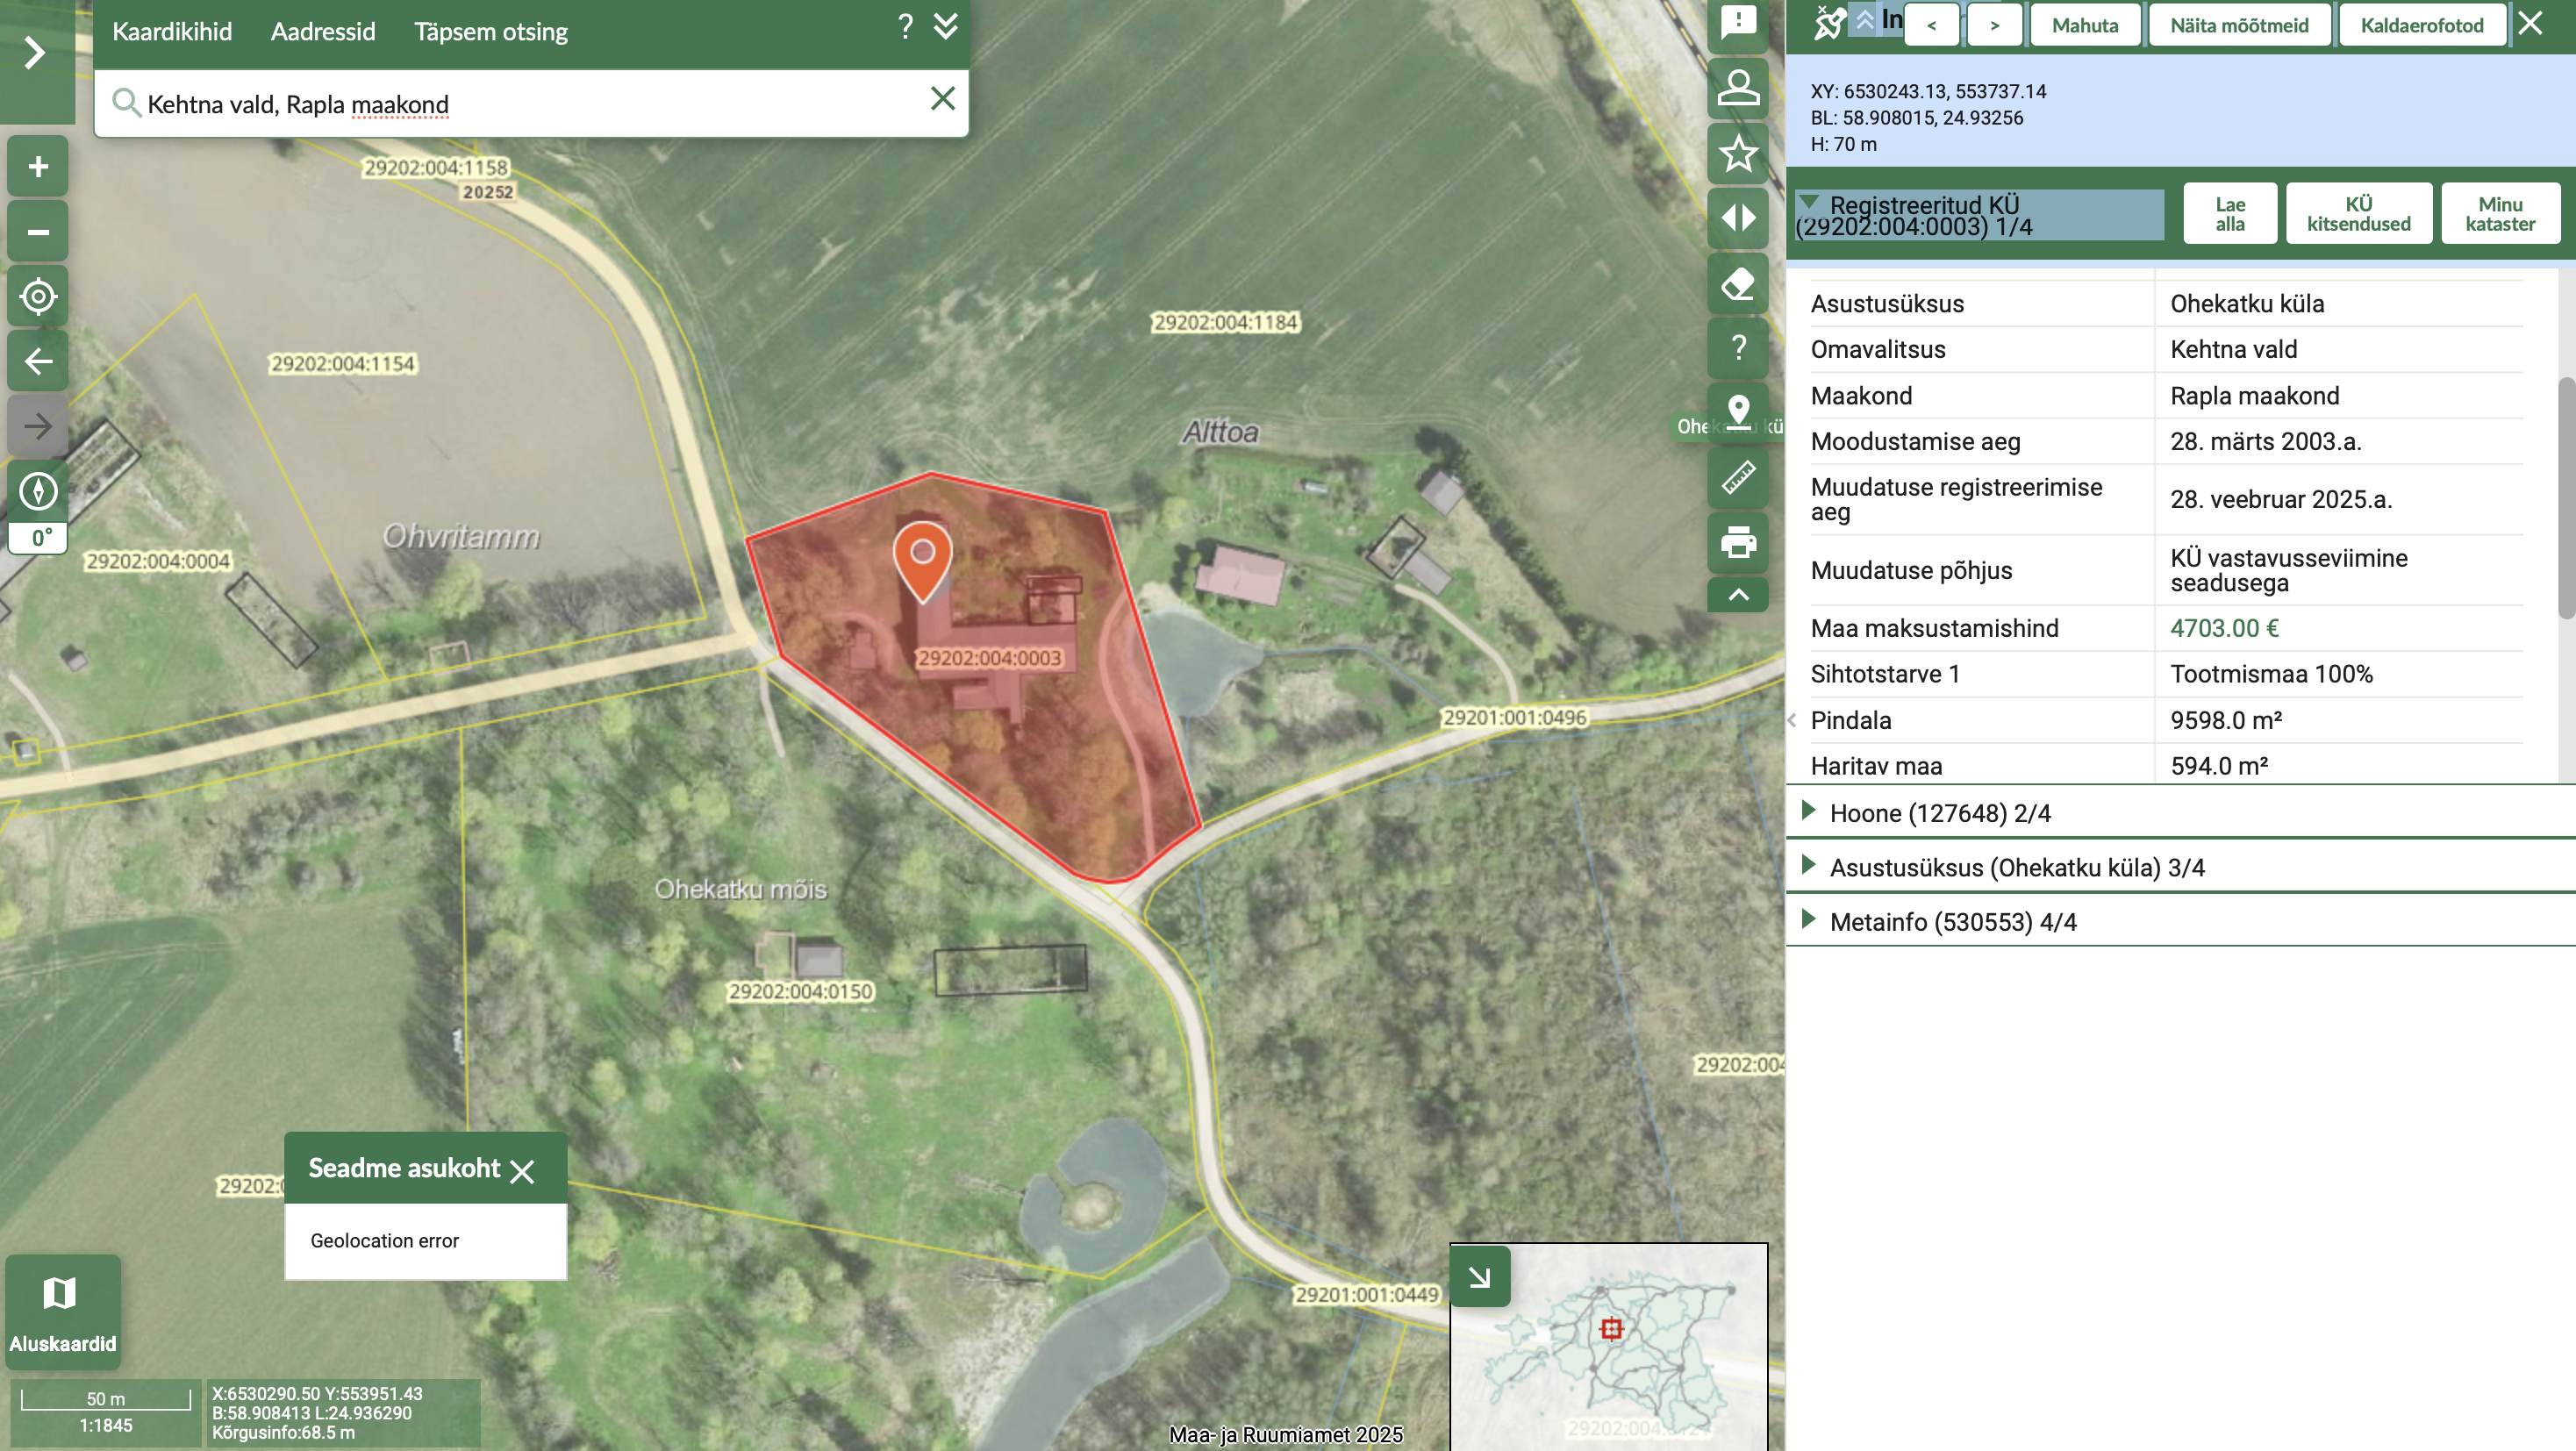Select the location pin info tool
The height and width of the screenshot is (1451, 2576).
pos(1738,412)
